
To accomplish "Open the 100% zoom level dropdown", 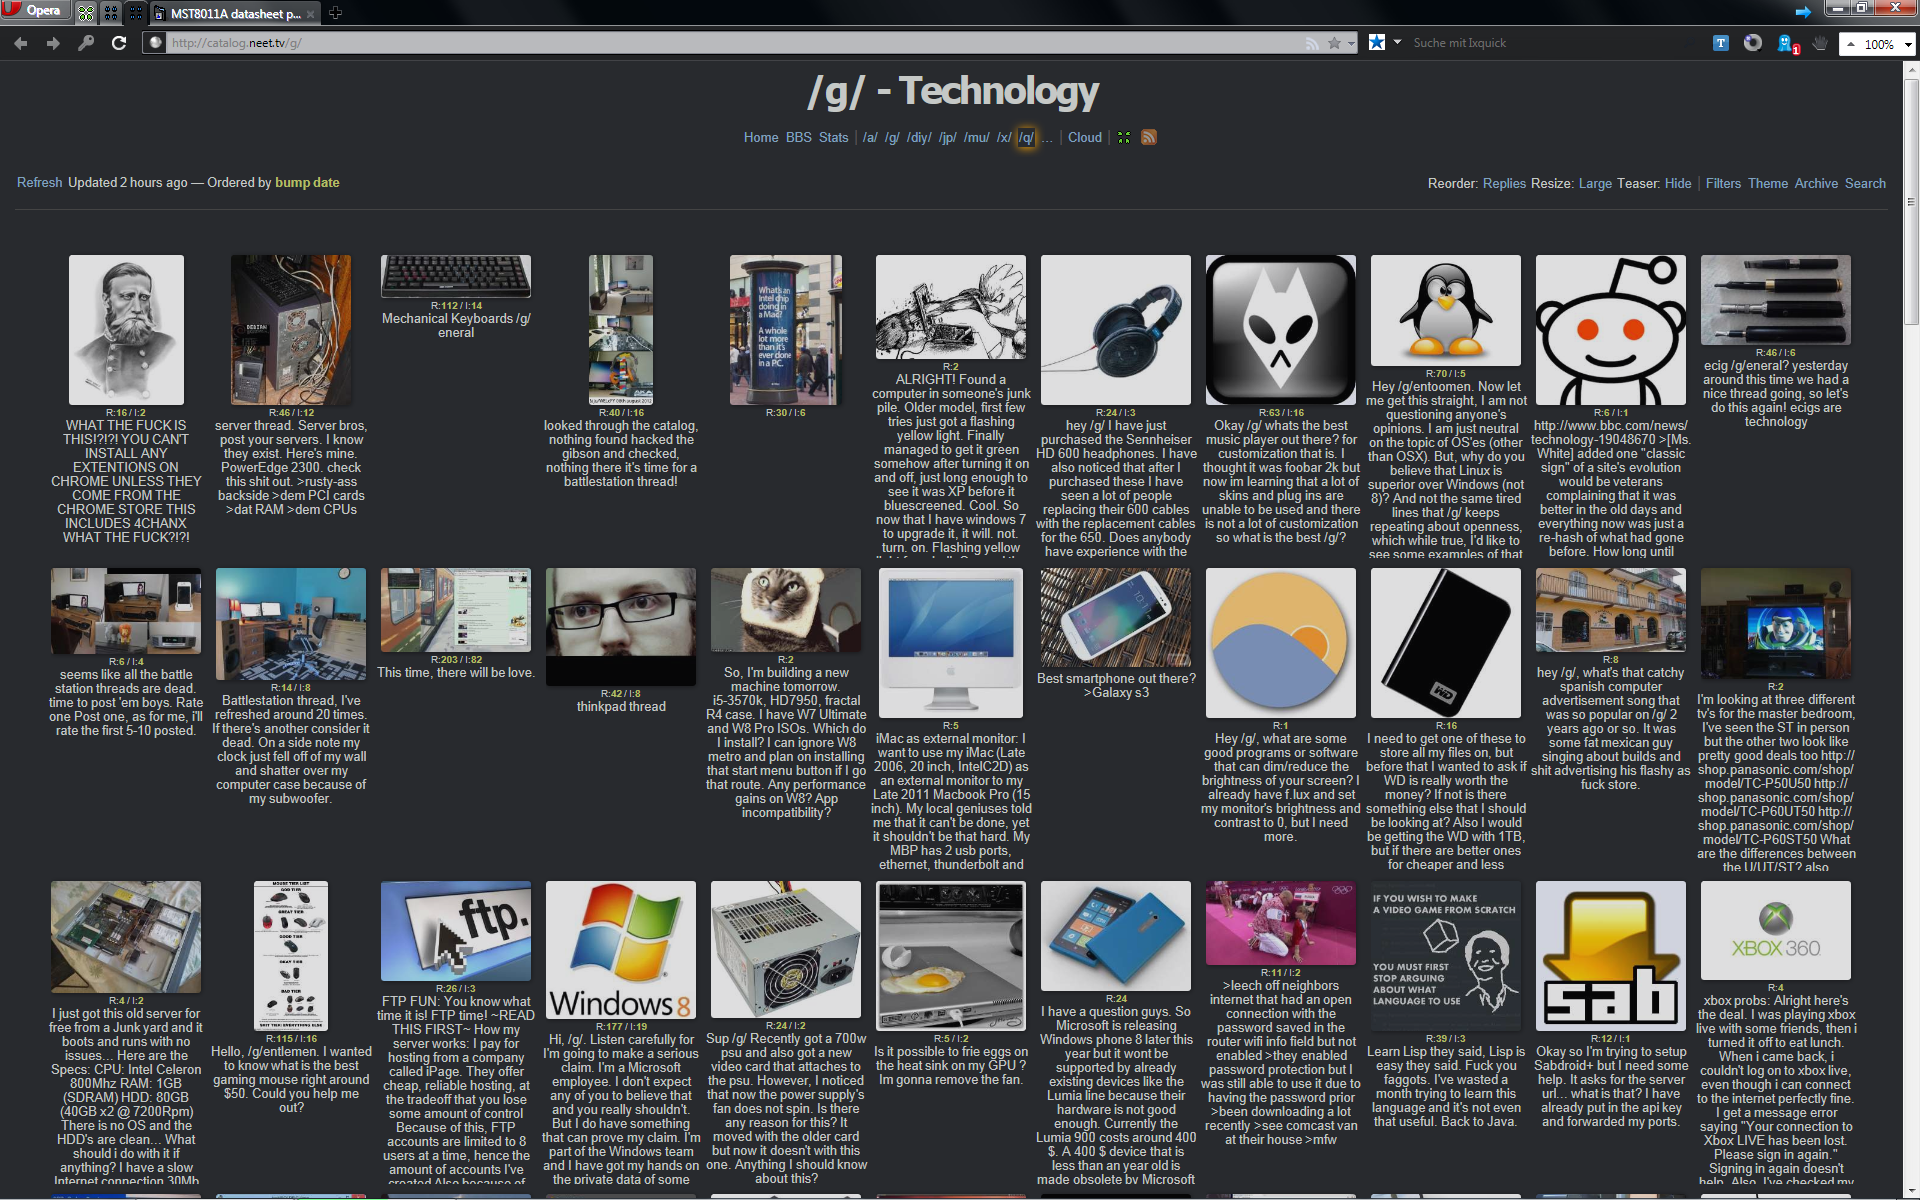I will [x=1908, y=44].
